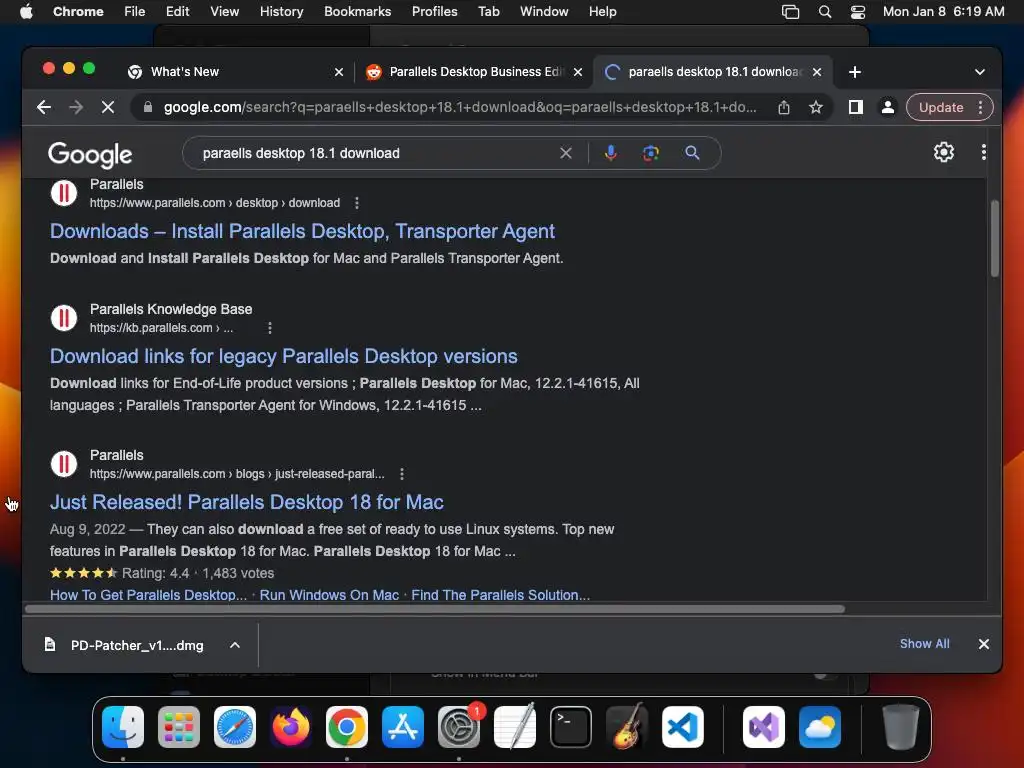Open Stage Manager windows icon in menu bar
Image resolution: width=1024 pixels, height=768 pixels.
click(790, 12)
